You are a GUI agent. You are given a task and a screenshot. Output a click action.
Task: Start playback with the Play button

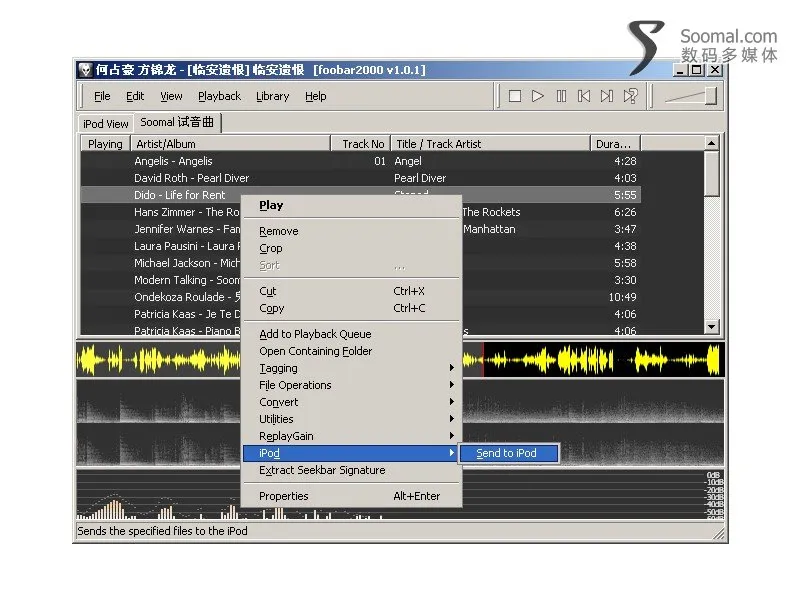pyautogui.click(x=538, y=96)
